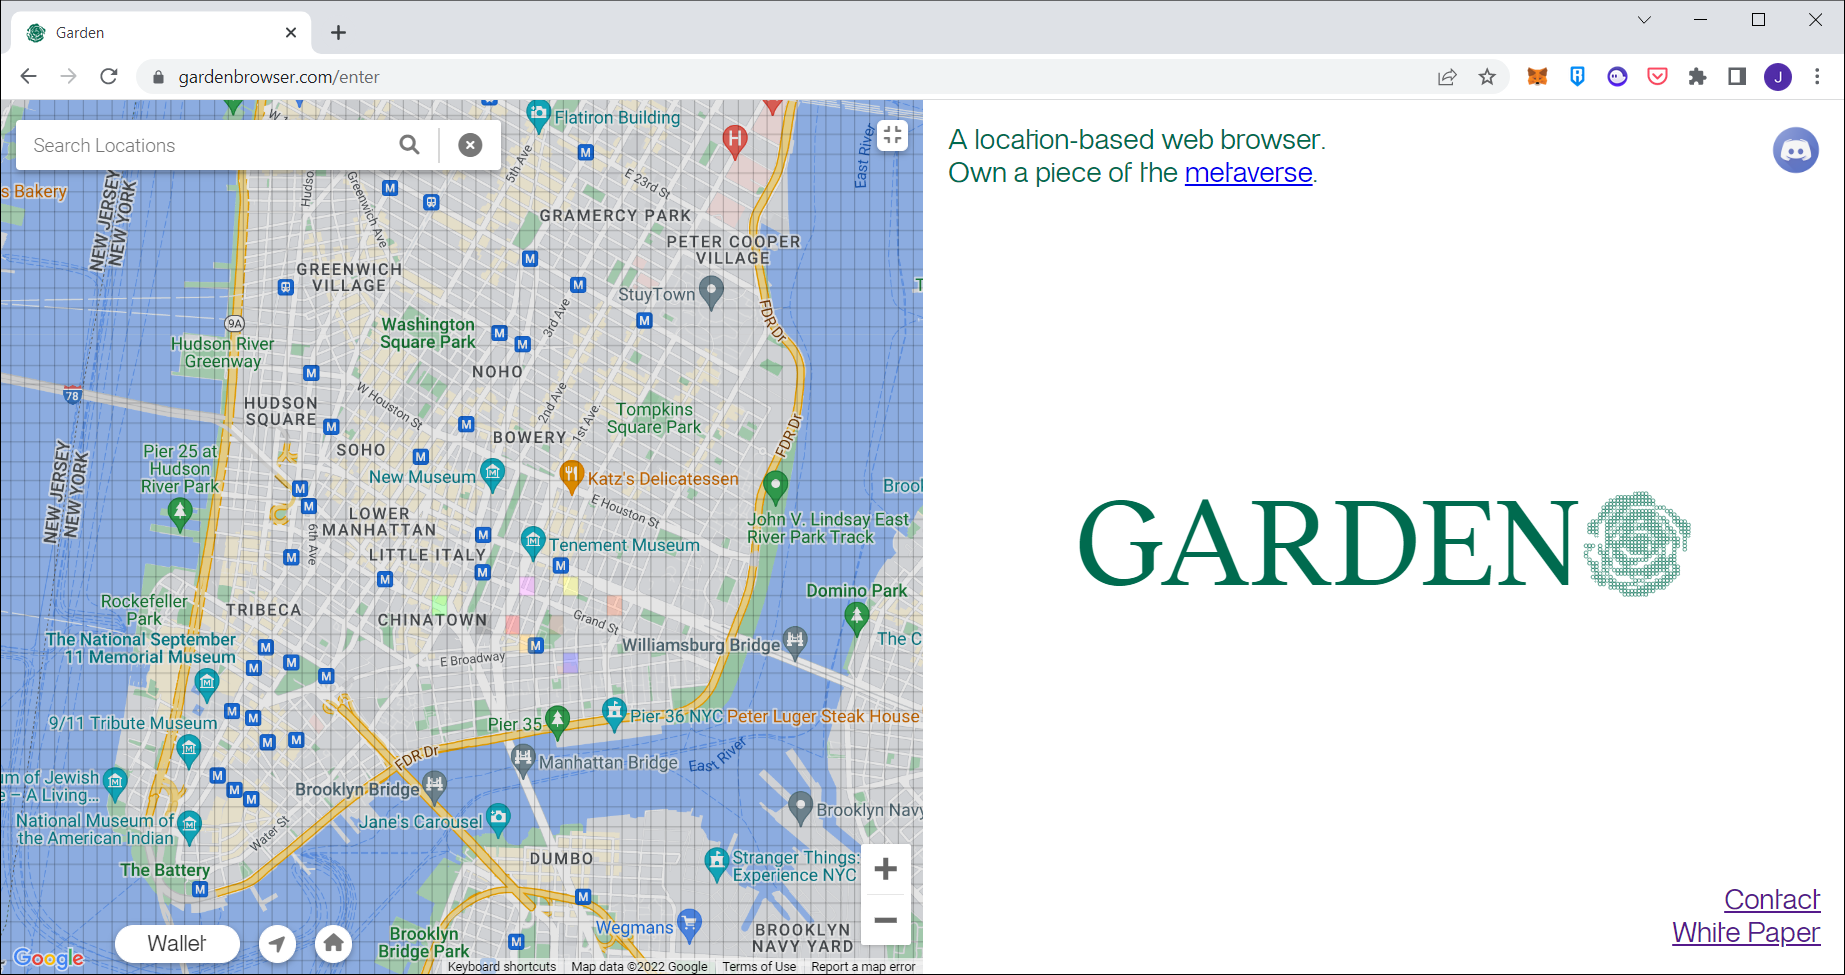Reload the Garden page
1845x975 pixels.
click(109, 77)
